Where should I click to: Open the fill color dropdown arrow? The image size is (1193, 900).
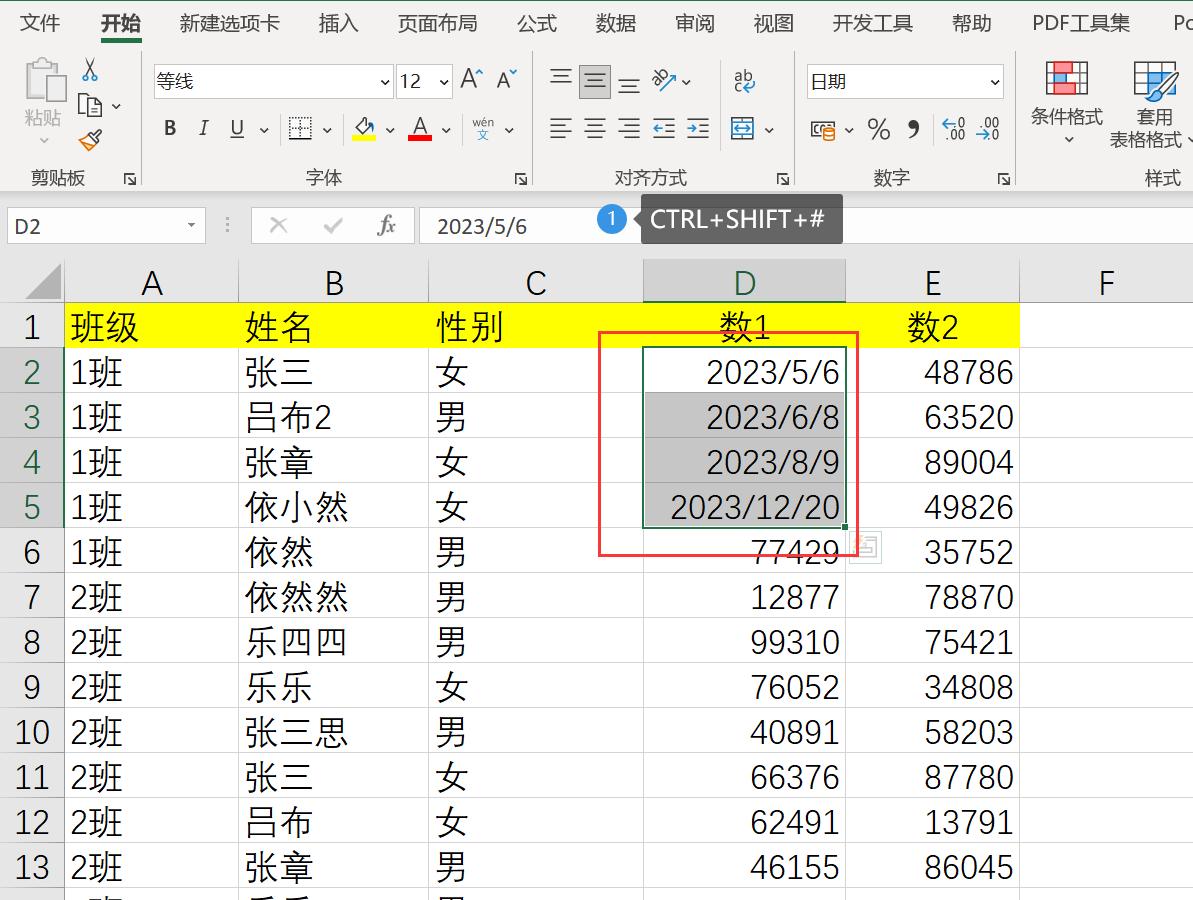point(390,129)
